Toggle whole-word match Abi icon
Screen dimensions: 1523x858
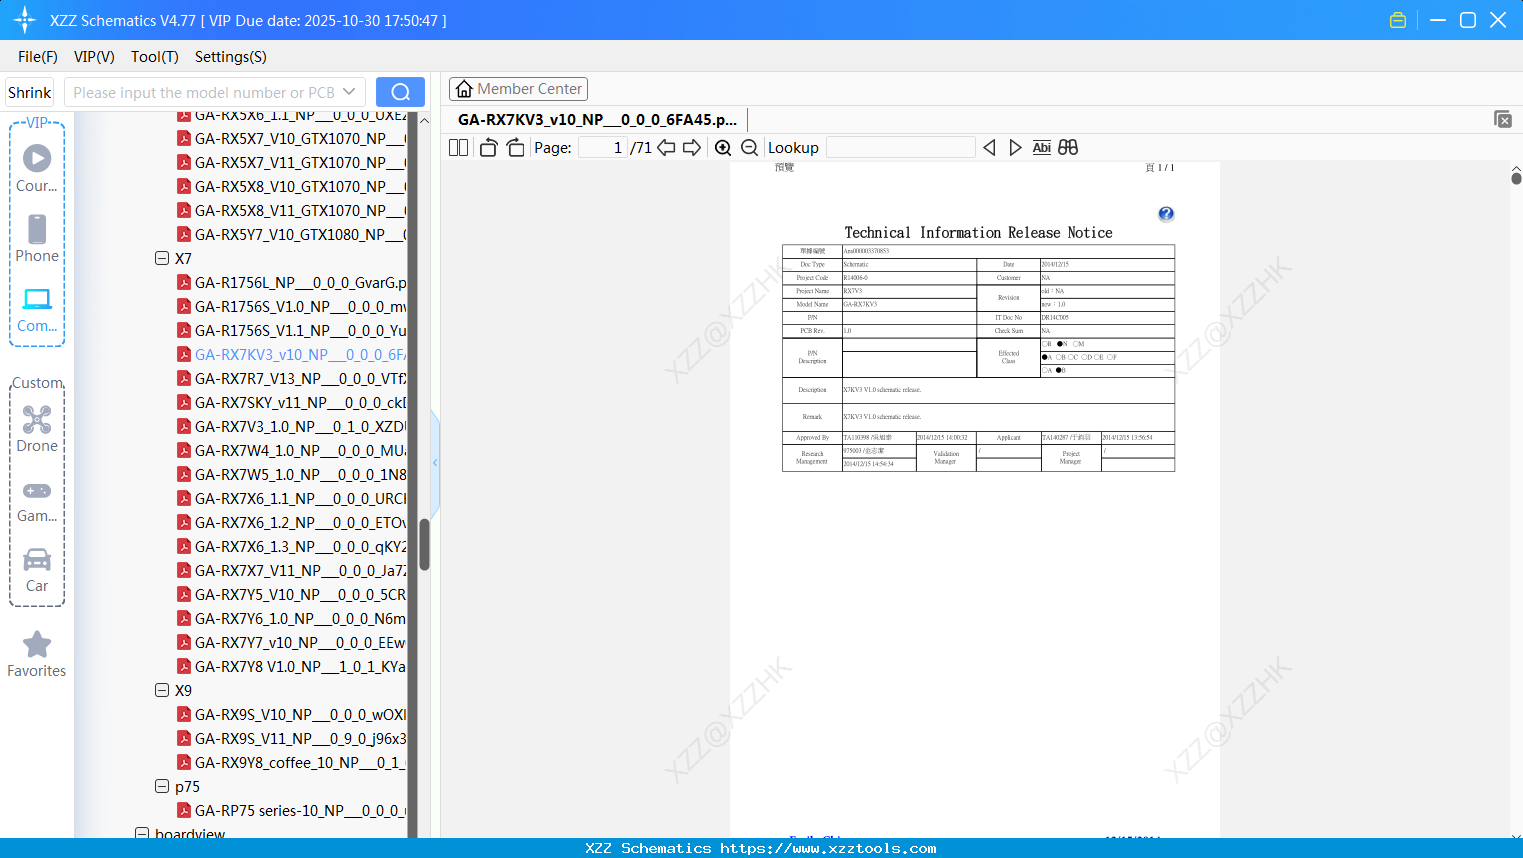point(1041,147)
